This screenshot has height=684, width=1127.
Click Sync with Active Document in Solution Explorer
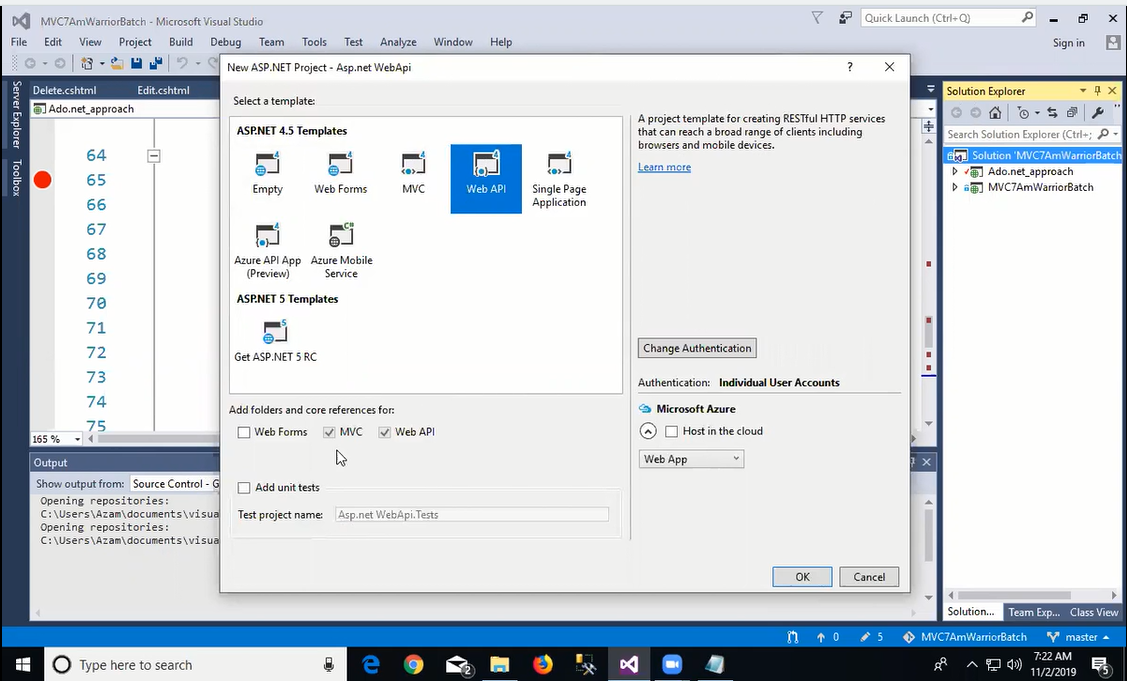pos(1052,113)
